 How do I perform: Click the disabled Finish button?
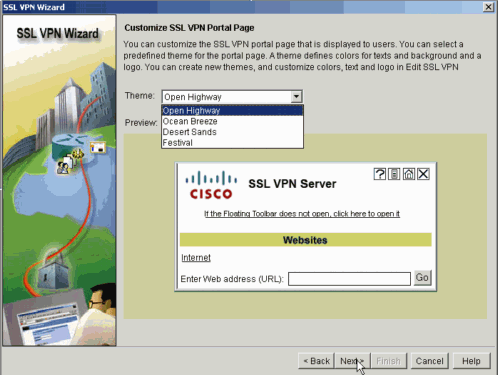pyautogui.click(x=388, y=361)
